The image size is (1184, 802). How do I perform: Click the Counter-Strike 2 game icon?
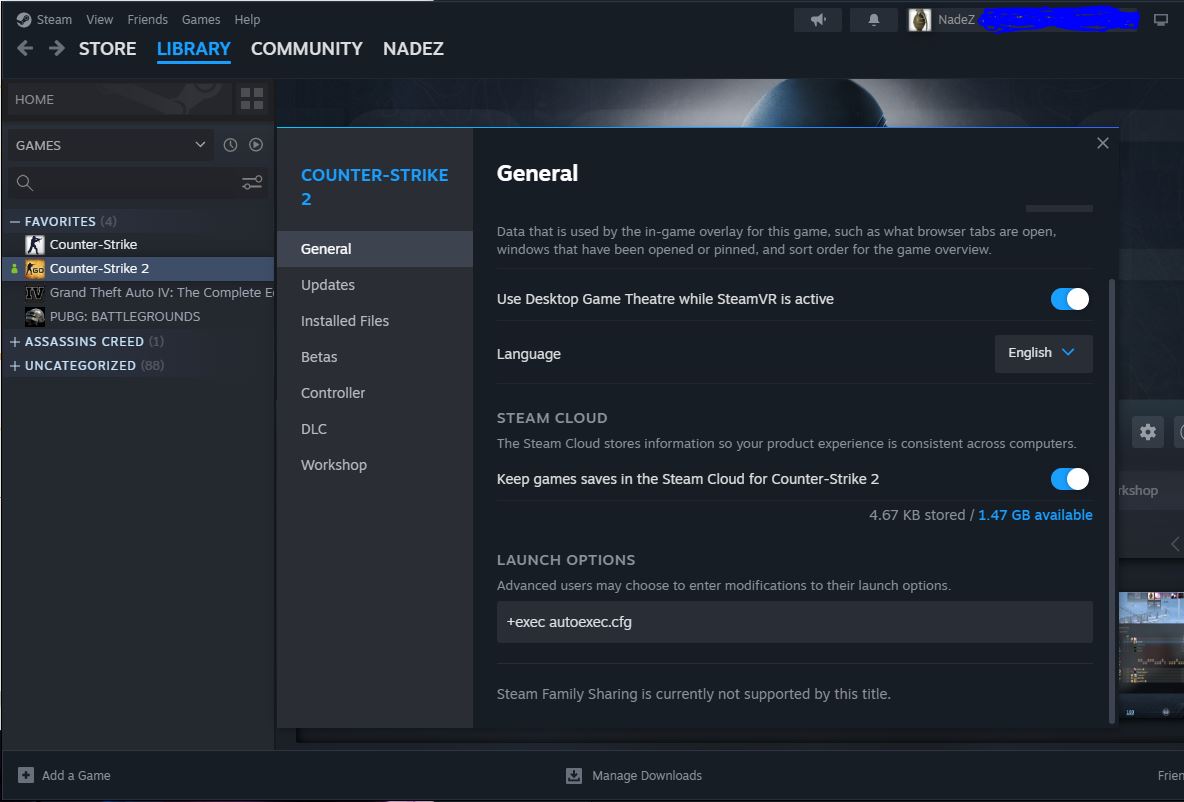coord(35,269)
